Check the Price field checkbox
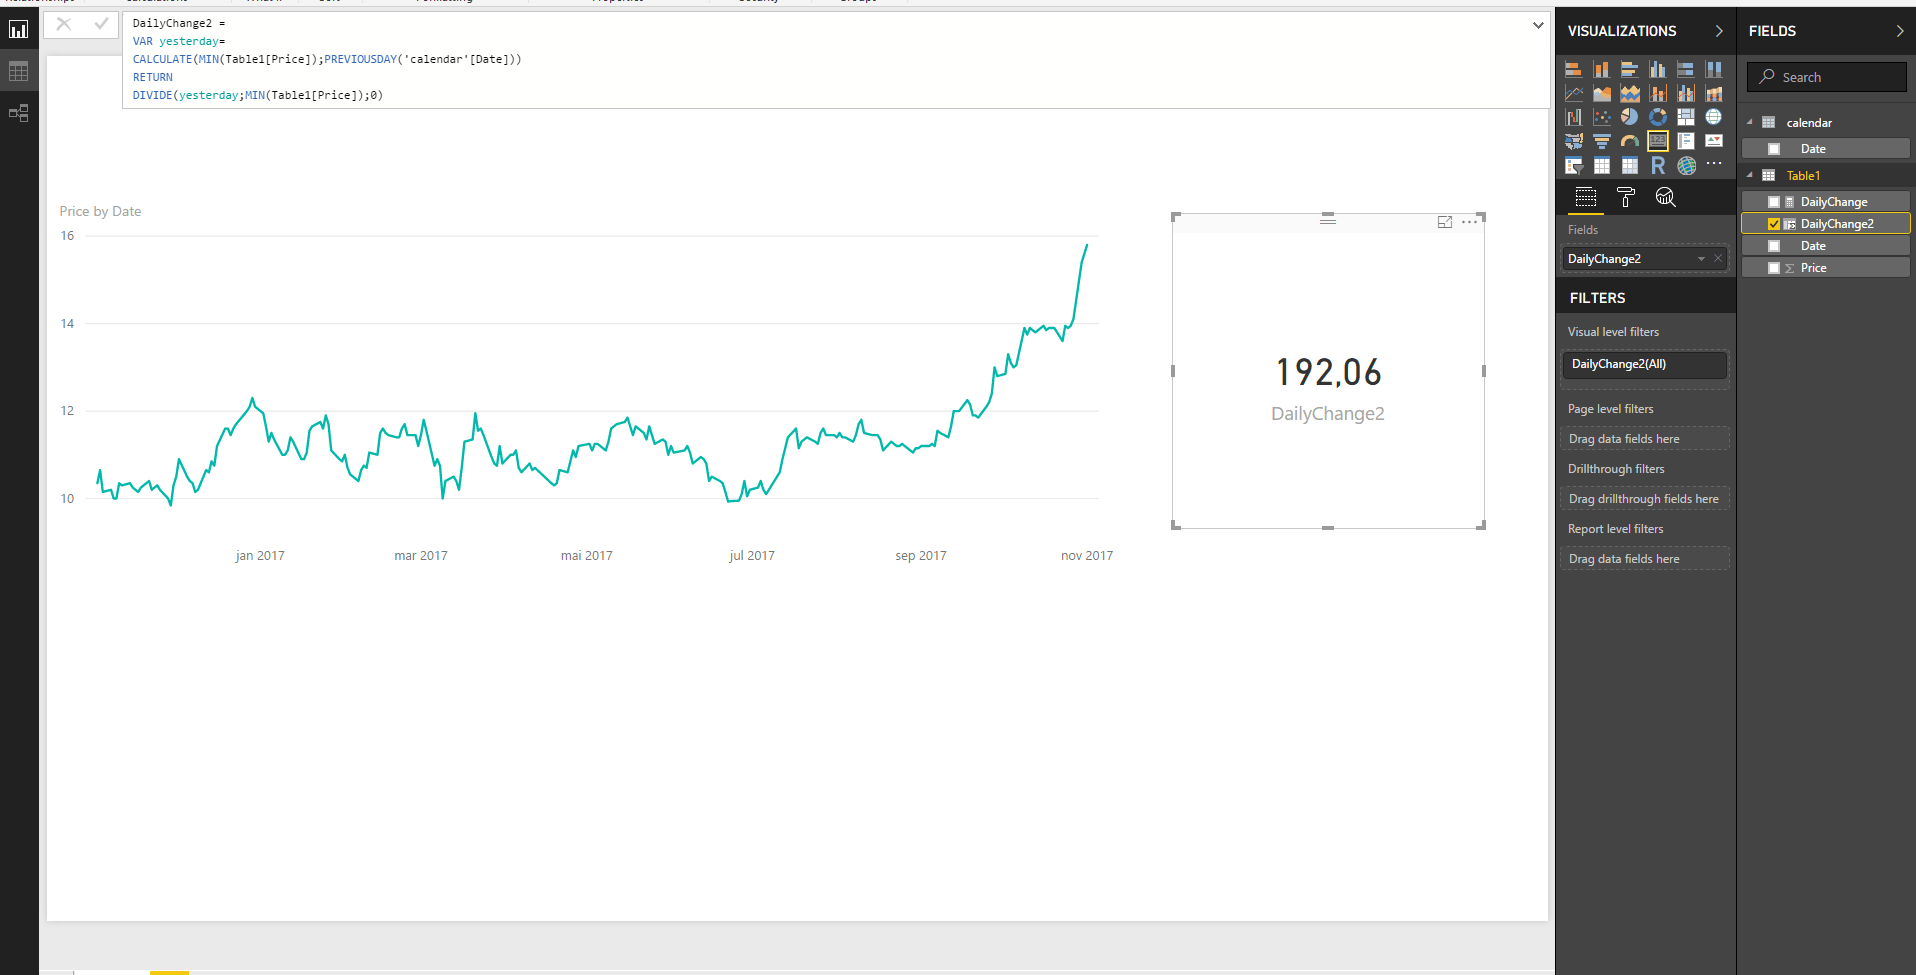 1775,267
